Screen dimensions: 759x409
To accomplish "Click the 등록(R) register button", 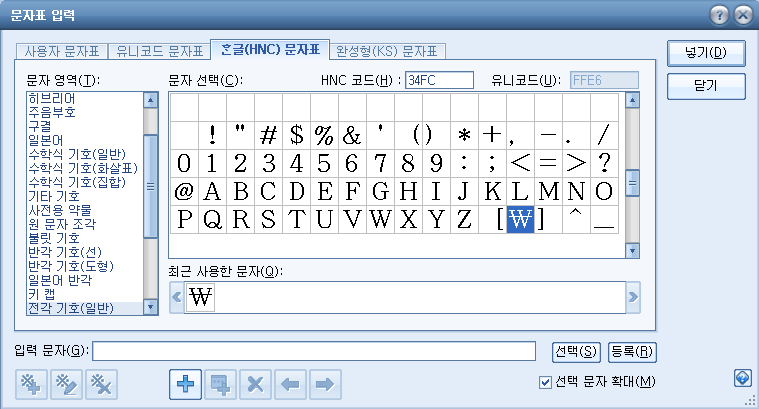I will pyautogui.click(x=632, y=351).
